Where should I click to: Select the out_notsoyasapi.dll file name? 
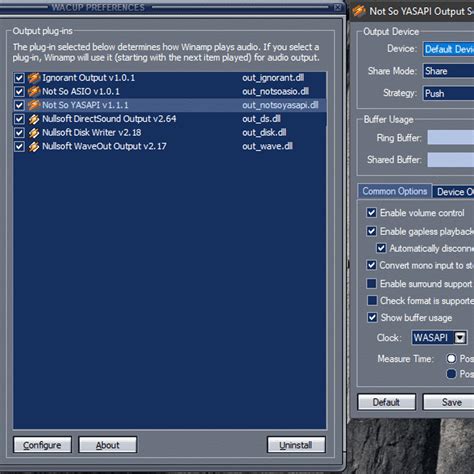[280, 105]
